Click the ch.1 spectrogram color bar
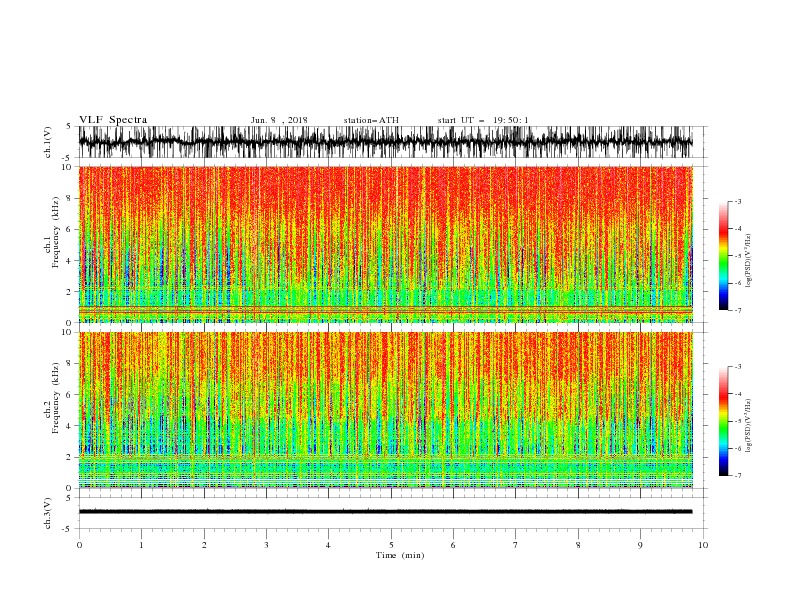792x612 pixels. tap(723, 256)
